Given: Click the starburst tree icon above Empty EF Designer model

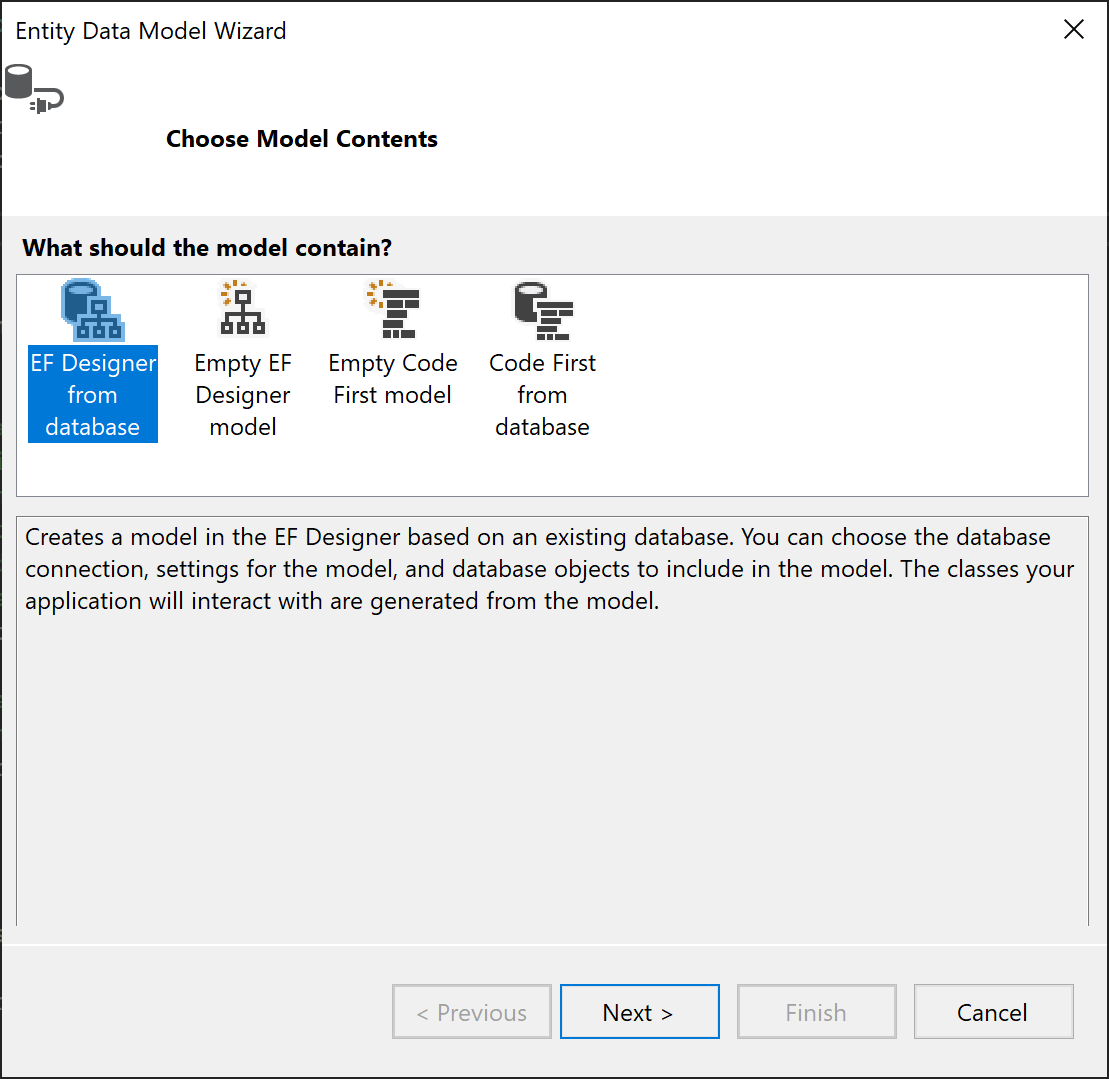Looking at the screenshot, I should click(x=242, y=309).
